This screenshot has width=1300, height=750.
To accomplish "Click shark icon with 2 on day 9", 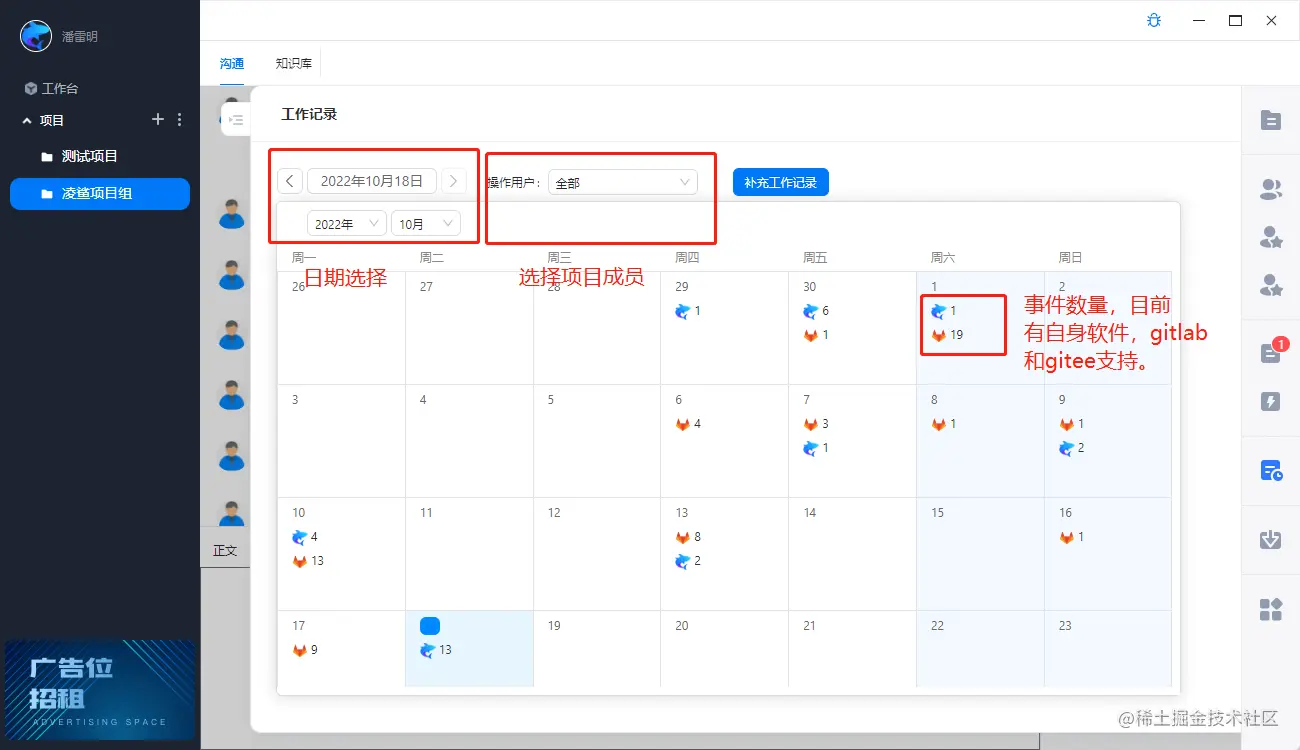I will pyautogui.click(x=1066, y=448).
